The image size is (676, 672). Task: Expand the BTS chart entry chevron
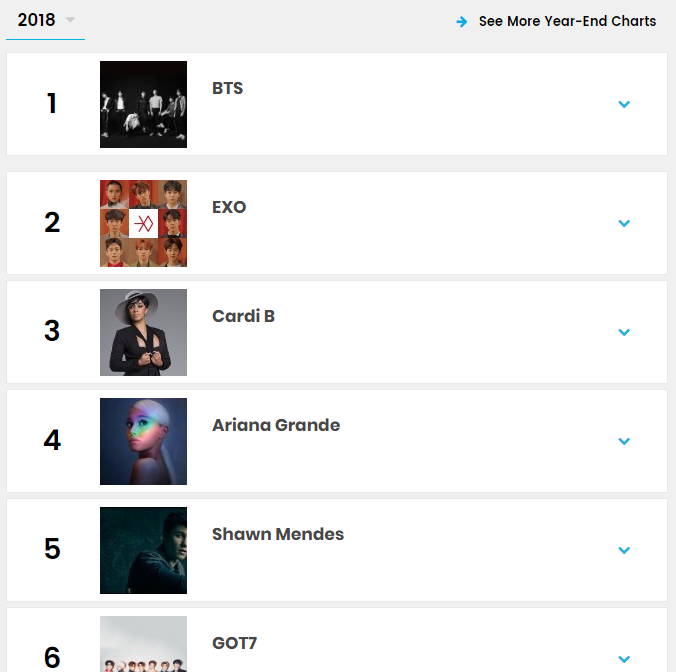tap(624, 104)
